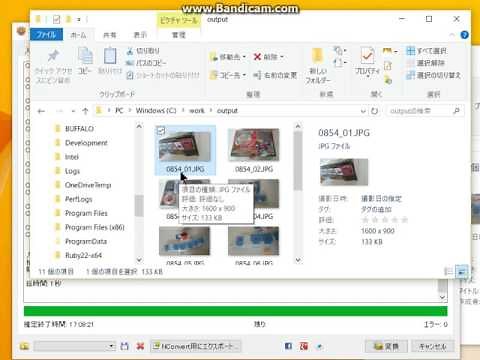
Task: Open the 削除 (Delete) arrow menu
Action: click(282, 57)
